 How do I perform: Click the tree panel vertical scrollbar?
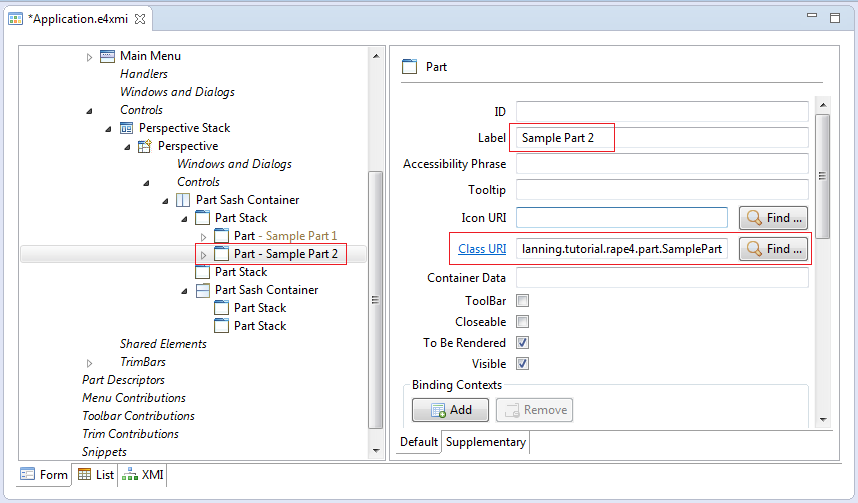[x=376, y=300]
